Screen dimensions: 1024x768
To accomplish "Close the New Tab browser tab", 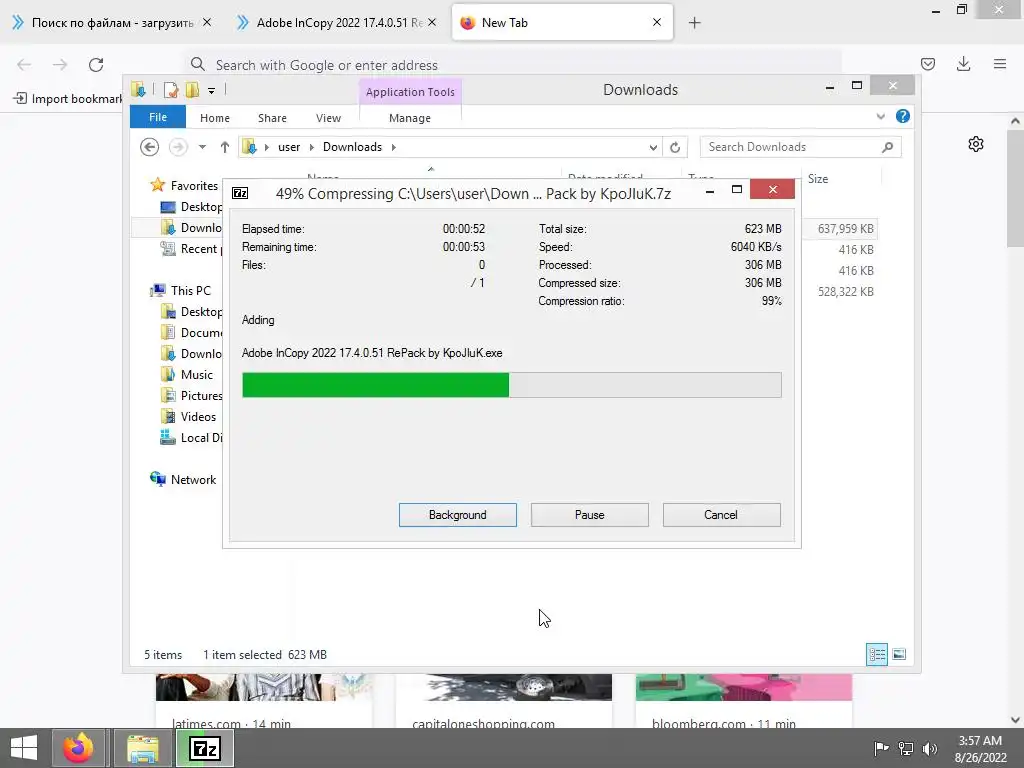I will [x=657, y=22].
